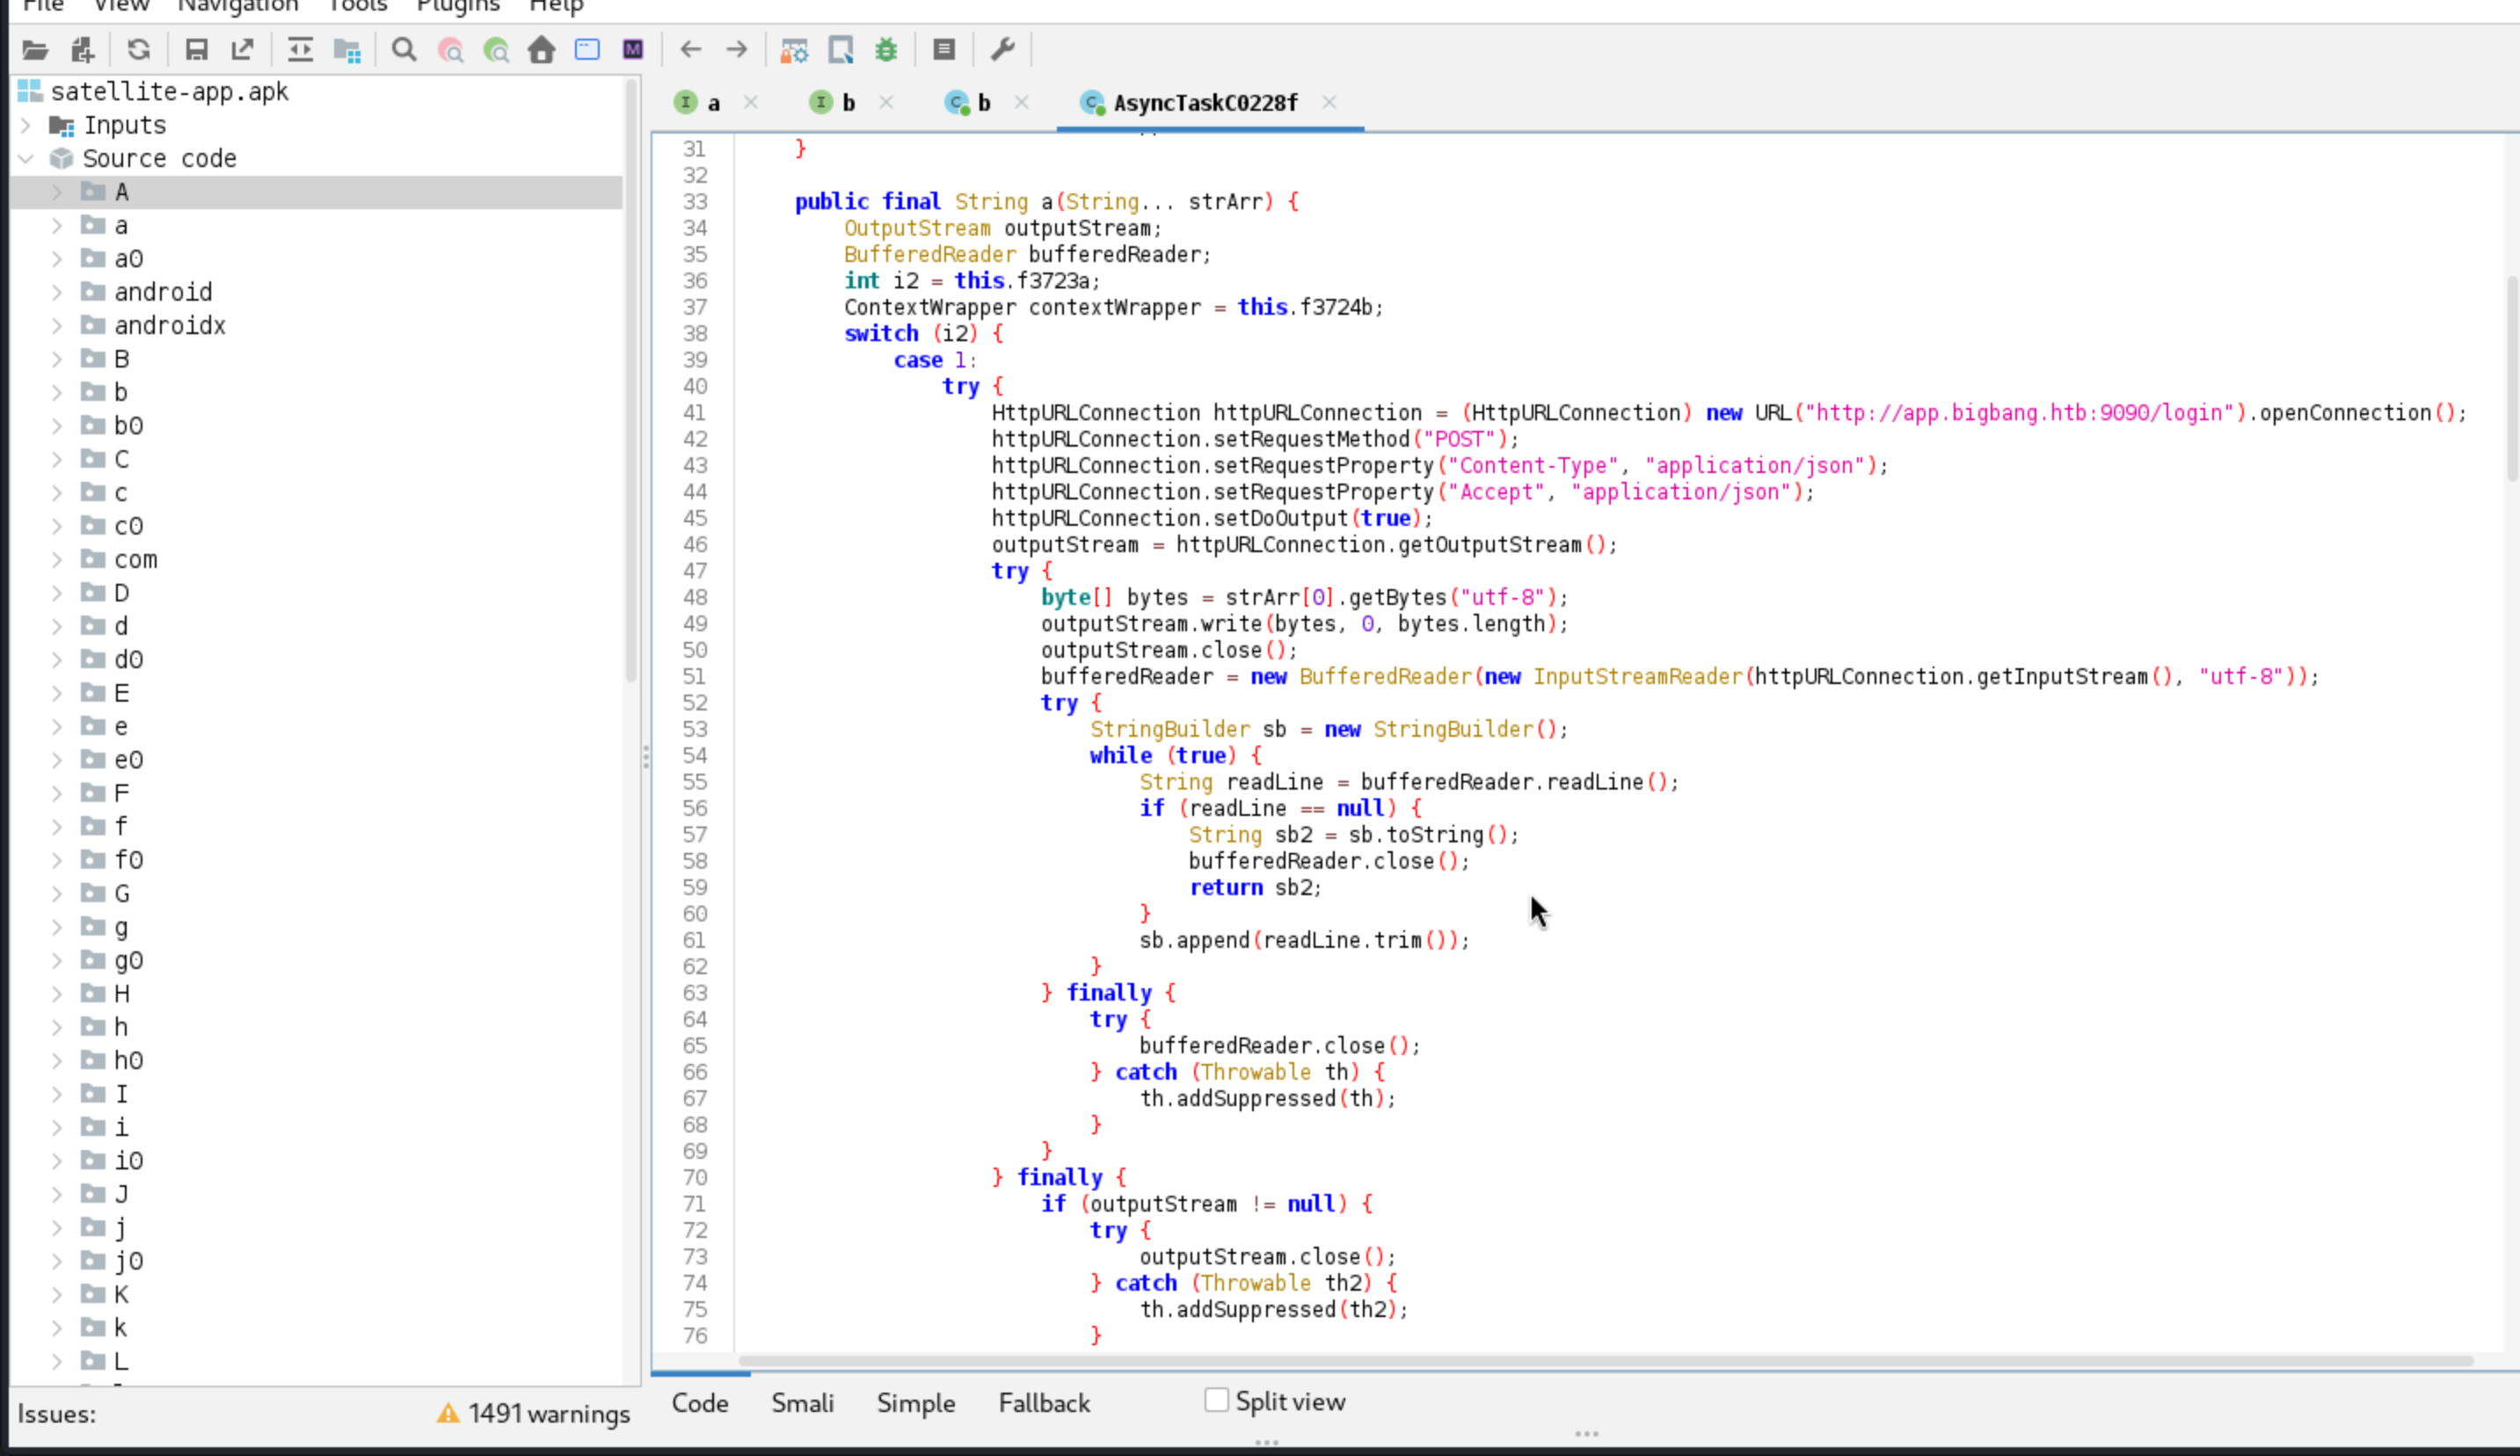Viewport: 2520px width, 1456px height.
Task: Expand the androidx package folder
Action: pyautogui.click(x=57, y=326)
